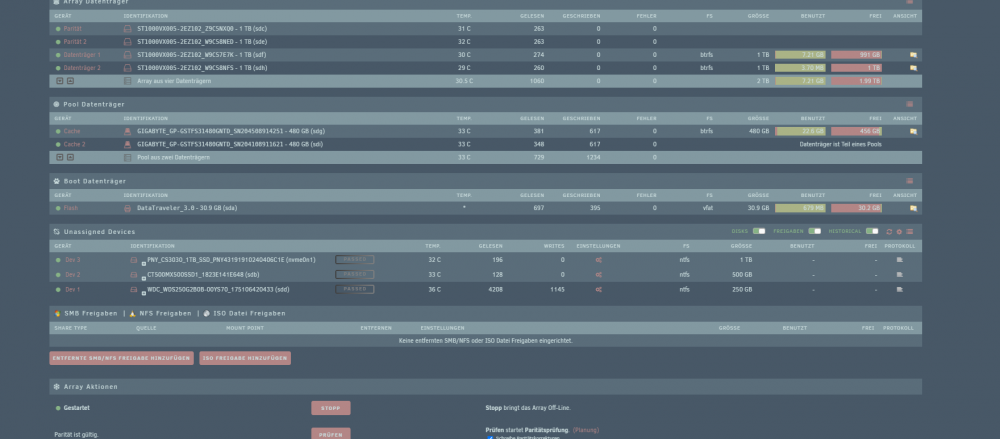Click PASSED SMART status for Dev 2
Viewport: 1000px width, 439px height.
[355, 274]
